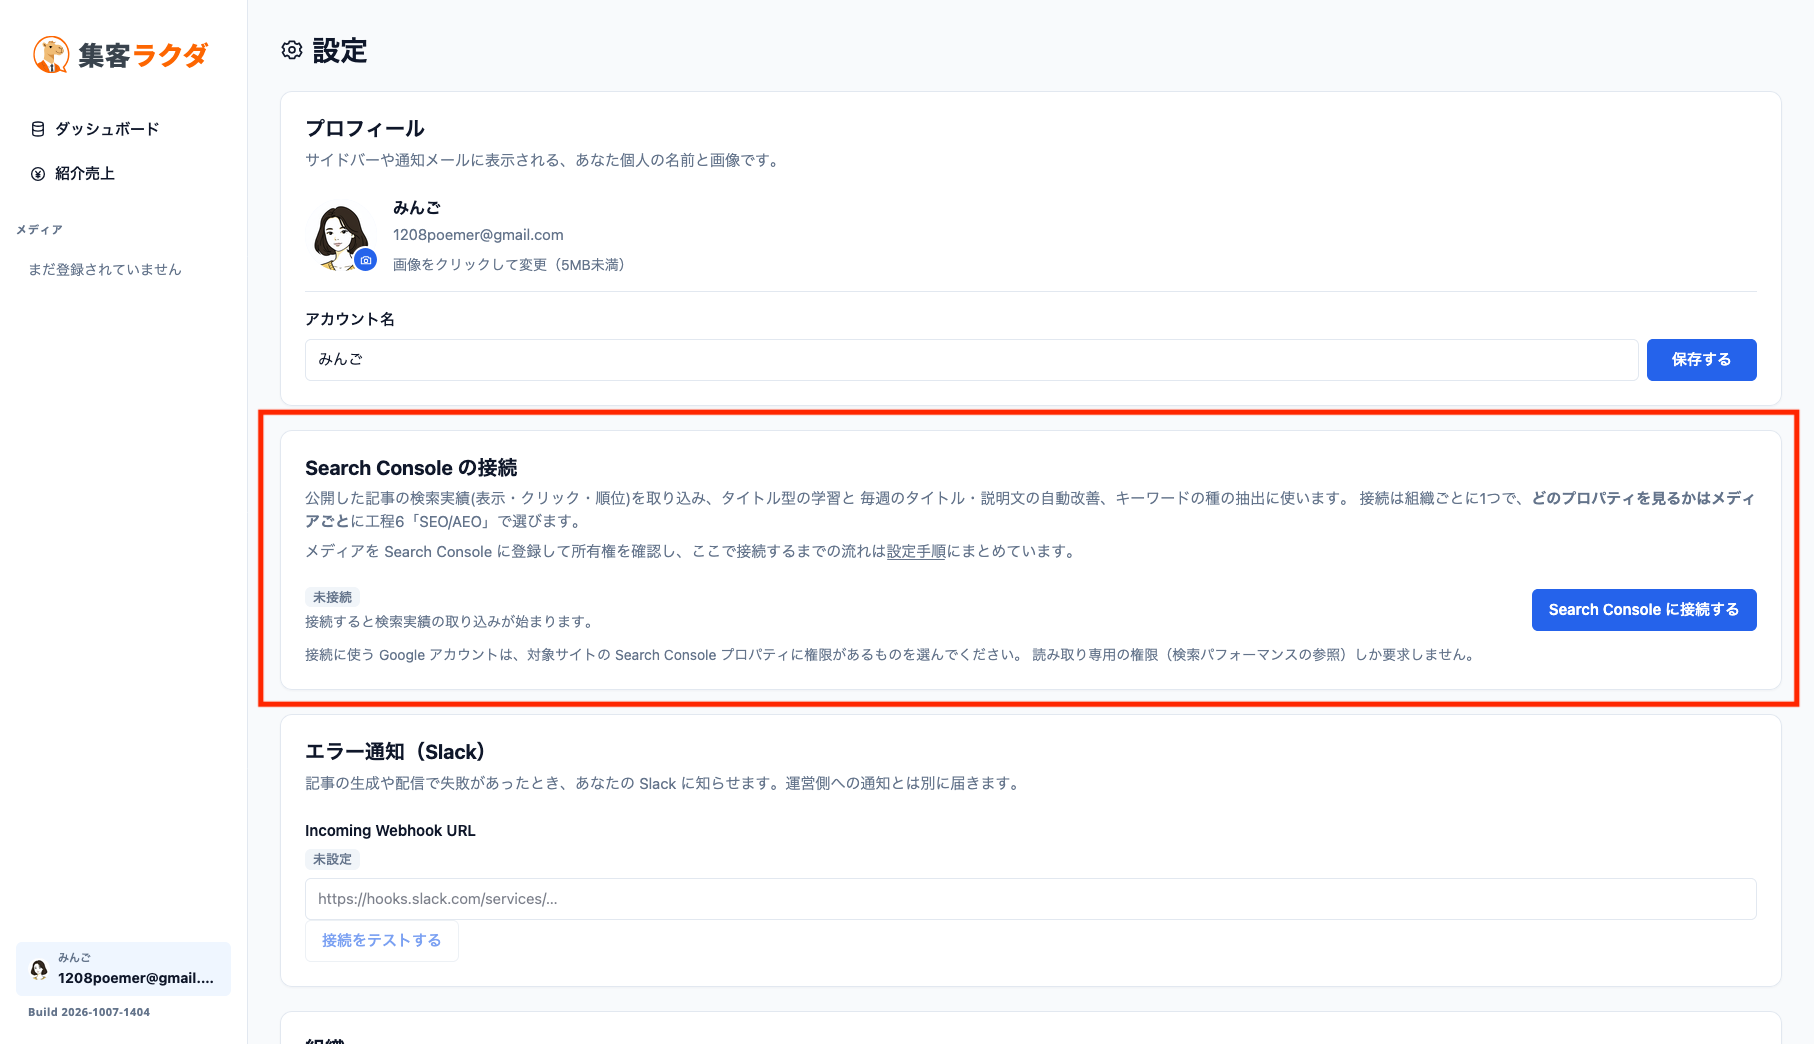This screenshot has height=1044, width=1814.
Task: Click the sidebar text まだ登録されていません
Action: coord(105,270)
